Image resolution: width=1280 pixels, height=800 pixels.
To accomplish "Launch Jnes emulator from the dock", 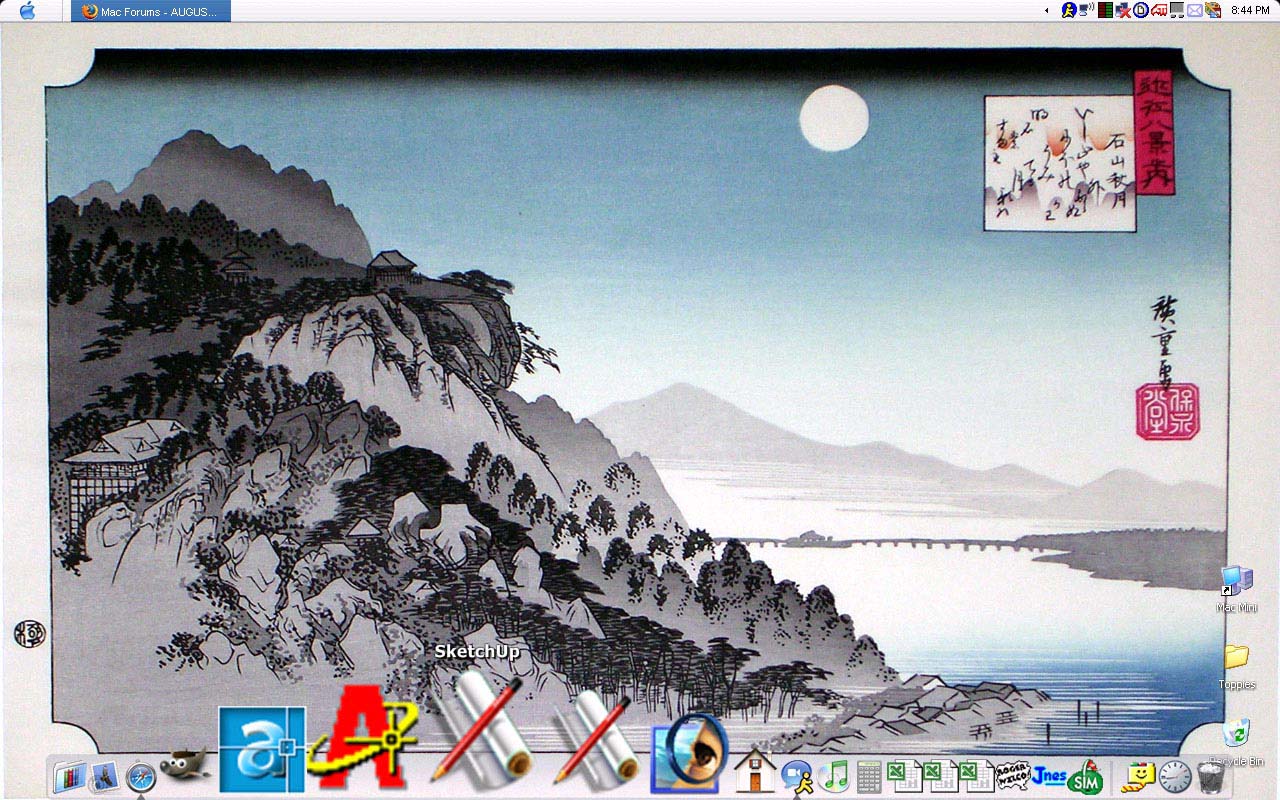I will [x=1048, y=776].
